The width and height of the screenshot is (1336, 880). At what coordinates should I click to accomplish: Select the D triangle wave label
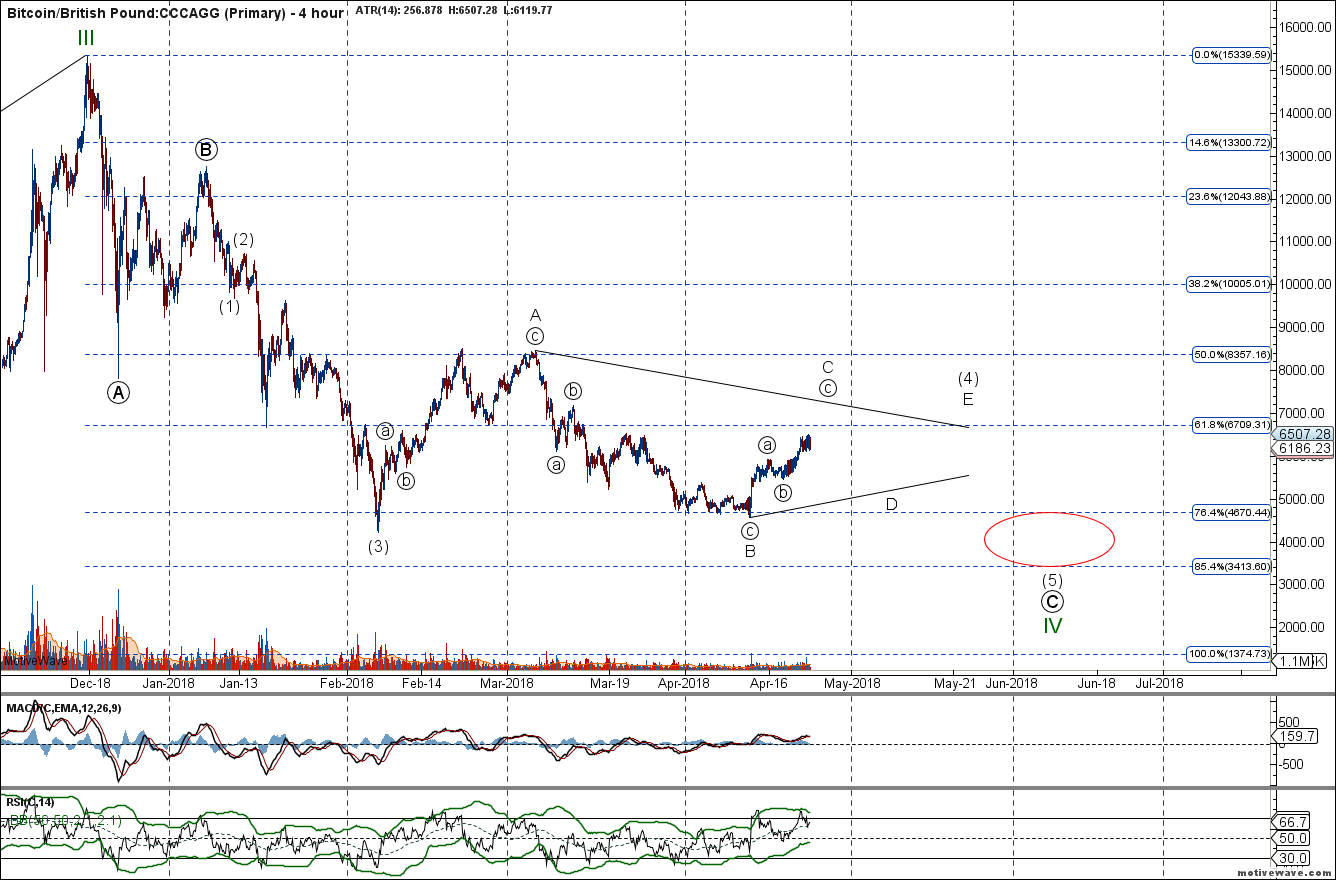pyautogui.click(x=891, y=505)
